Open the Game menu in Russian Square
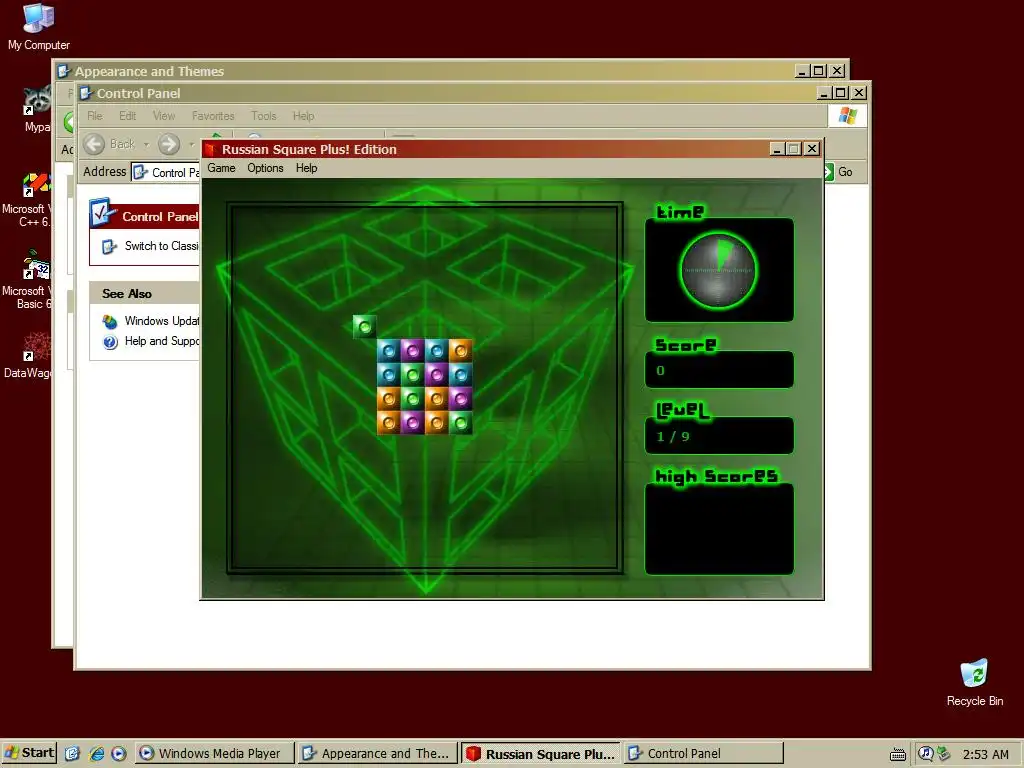Image resolution: width=1024 pixels, height=768 pixels. tap(221, 168)
